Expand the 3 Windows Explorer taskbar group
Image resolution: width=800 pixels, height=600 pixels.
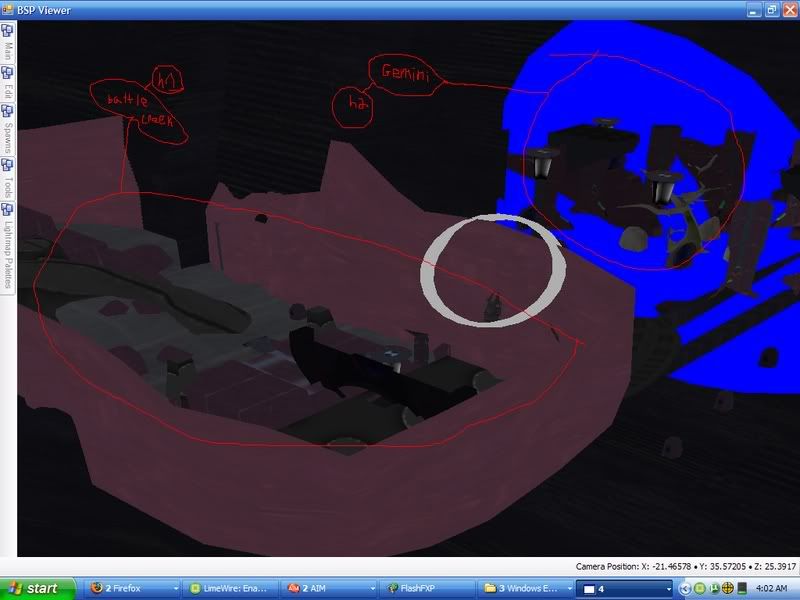[527, 588]
